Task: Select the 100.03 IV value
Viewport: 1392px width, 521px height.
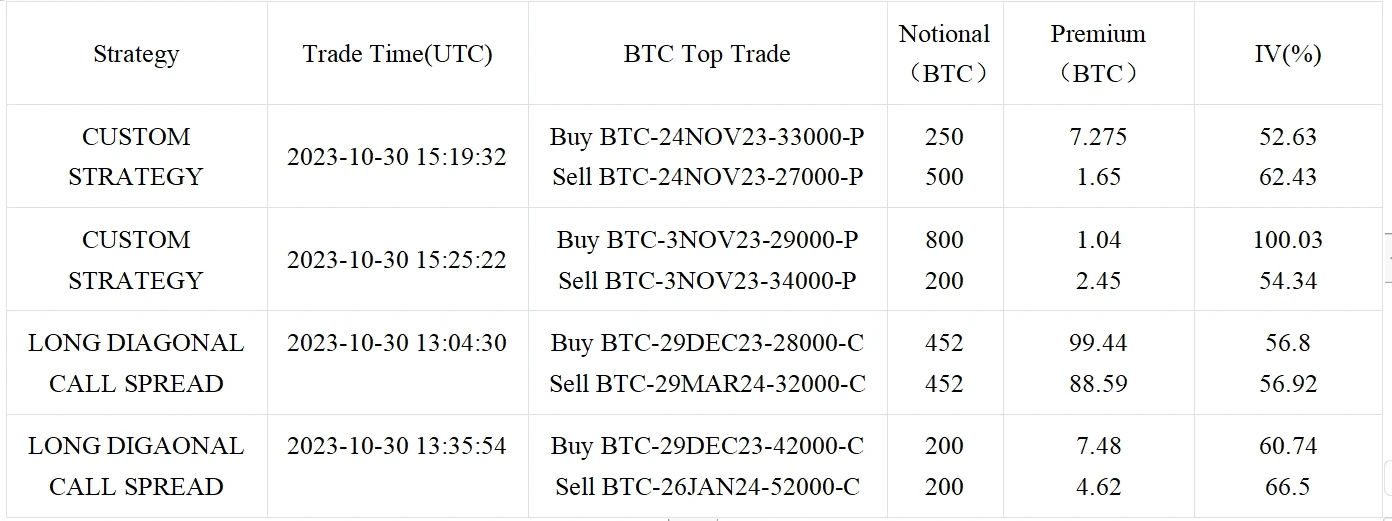Action: [x=1288, y=240]
